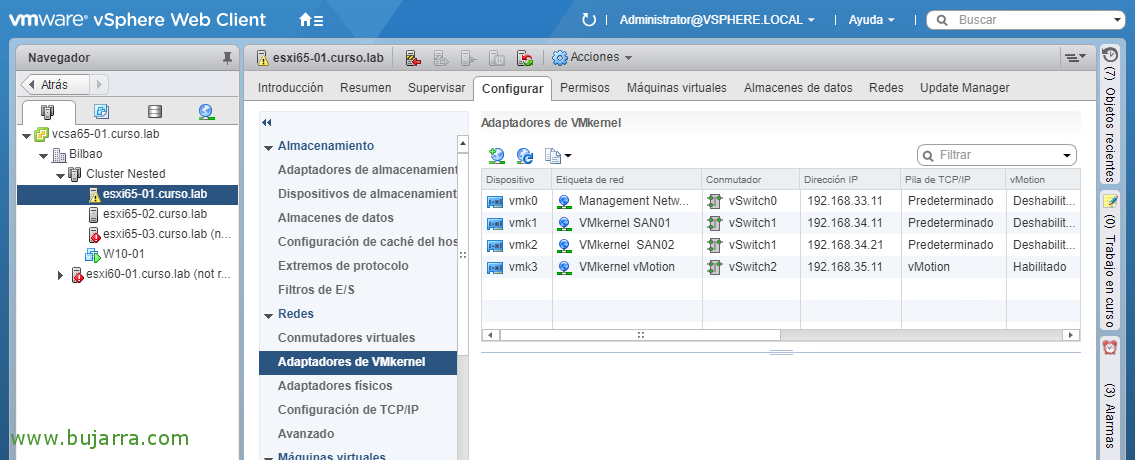The width and height of the screenshot is (1135, 460).
Task: Sort by the Conmutador column header
Action: tap(751, 179)
